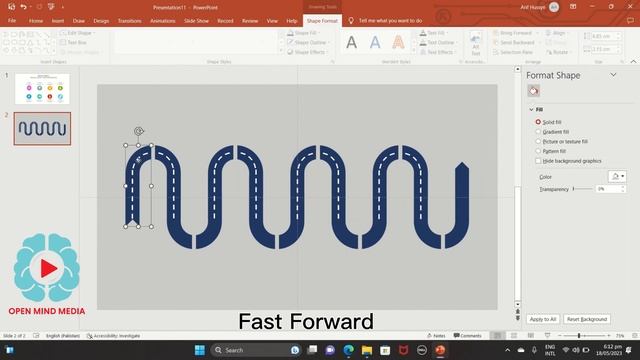640x360 pixels.
Task: Switch to the Slide Show tab
Action: [x=196, y=21]
